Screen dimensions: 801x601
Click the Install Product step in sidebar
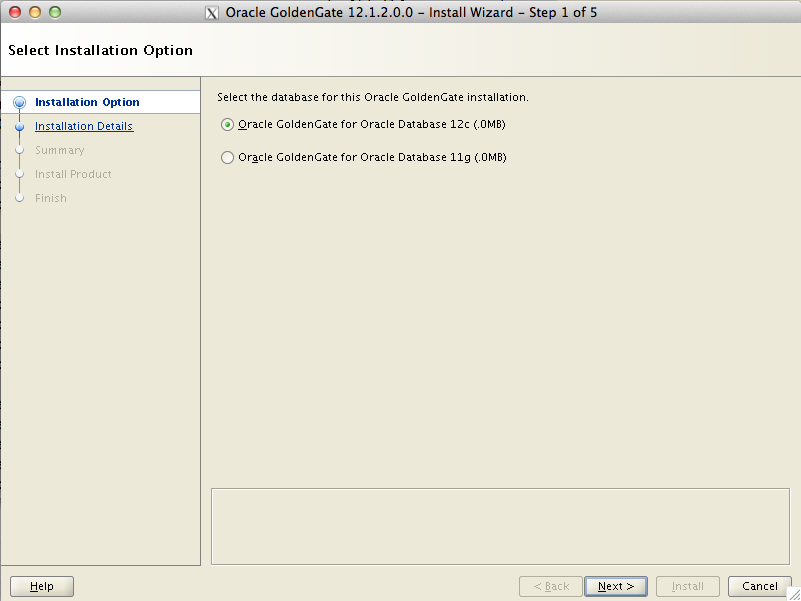coord(73,174)
